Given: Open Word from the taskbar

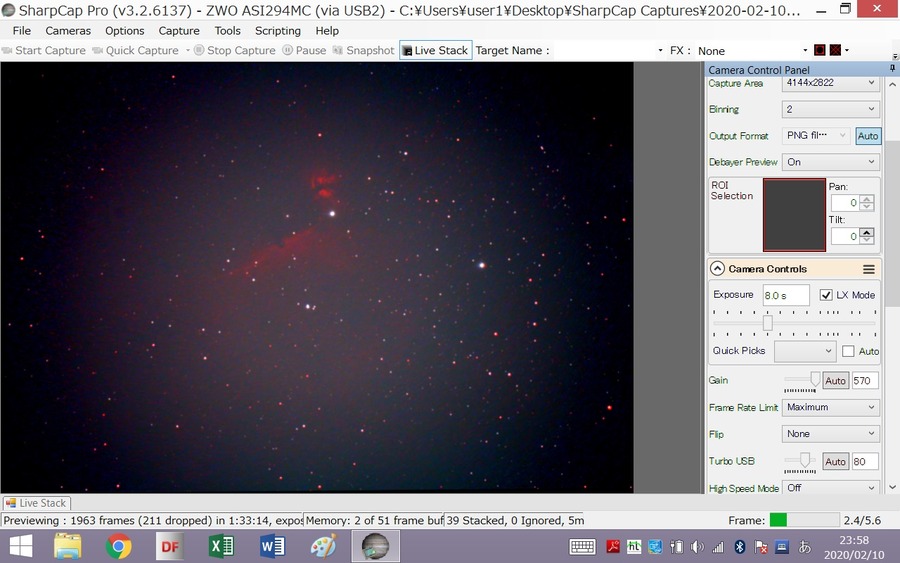Looking at the screenshot, I should (272, 546).
